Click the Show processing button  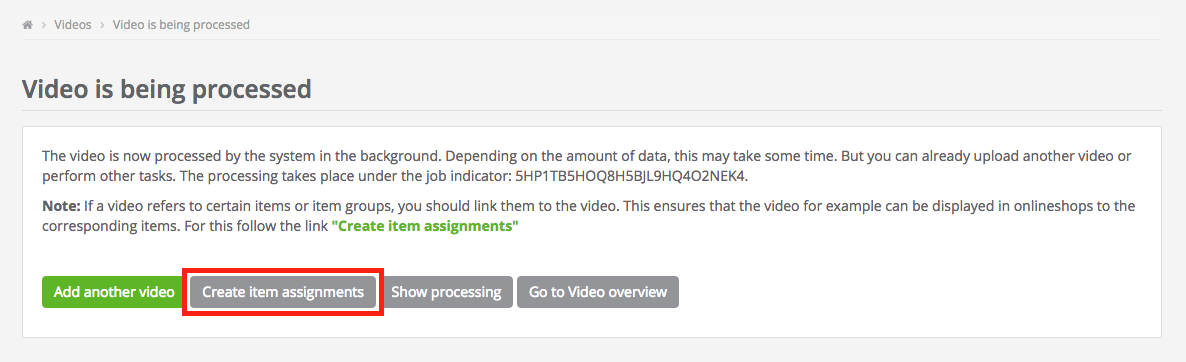pyautogui.click(x=446, y=292)
